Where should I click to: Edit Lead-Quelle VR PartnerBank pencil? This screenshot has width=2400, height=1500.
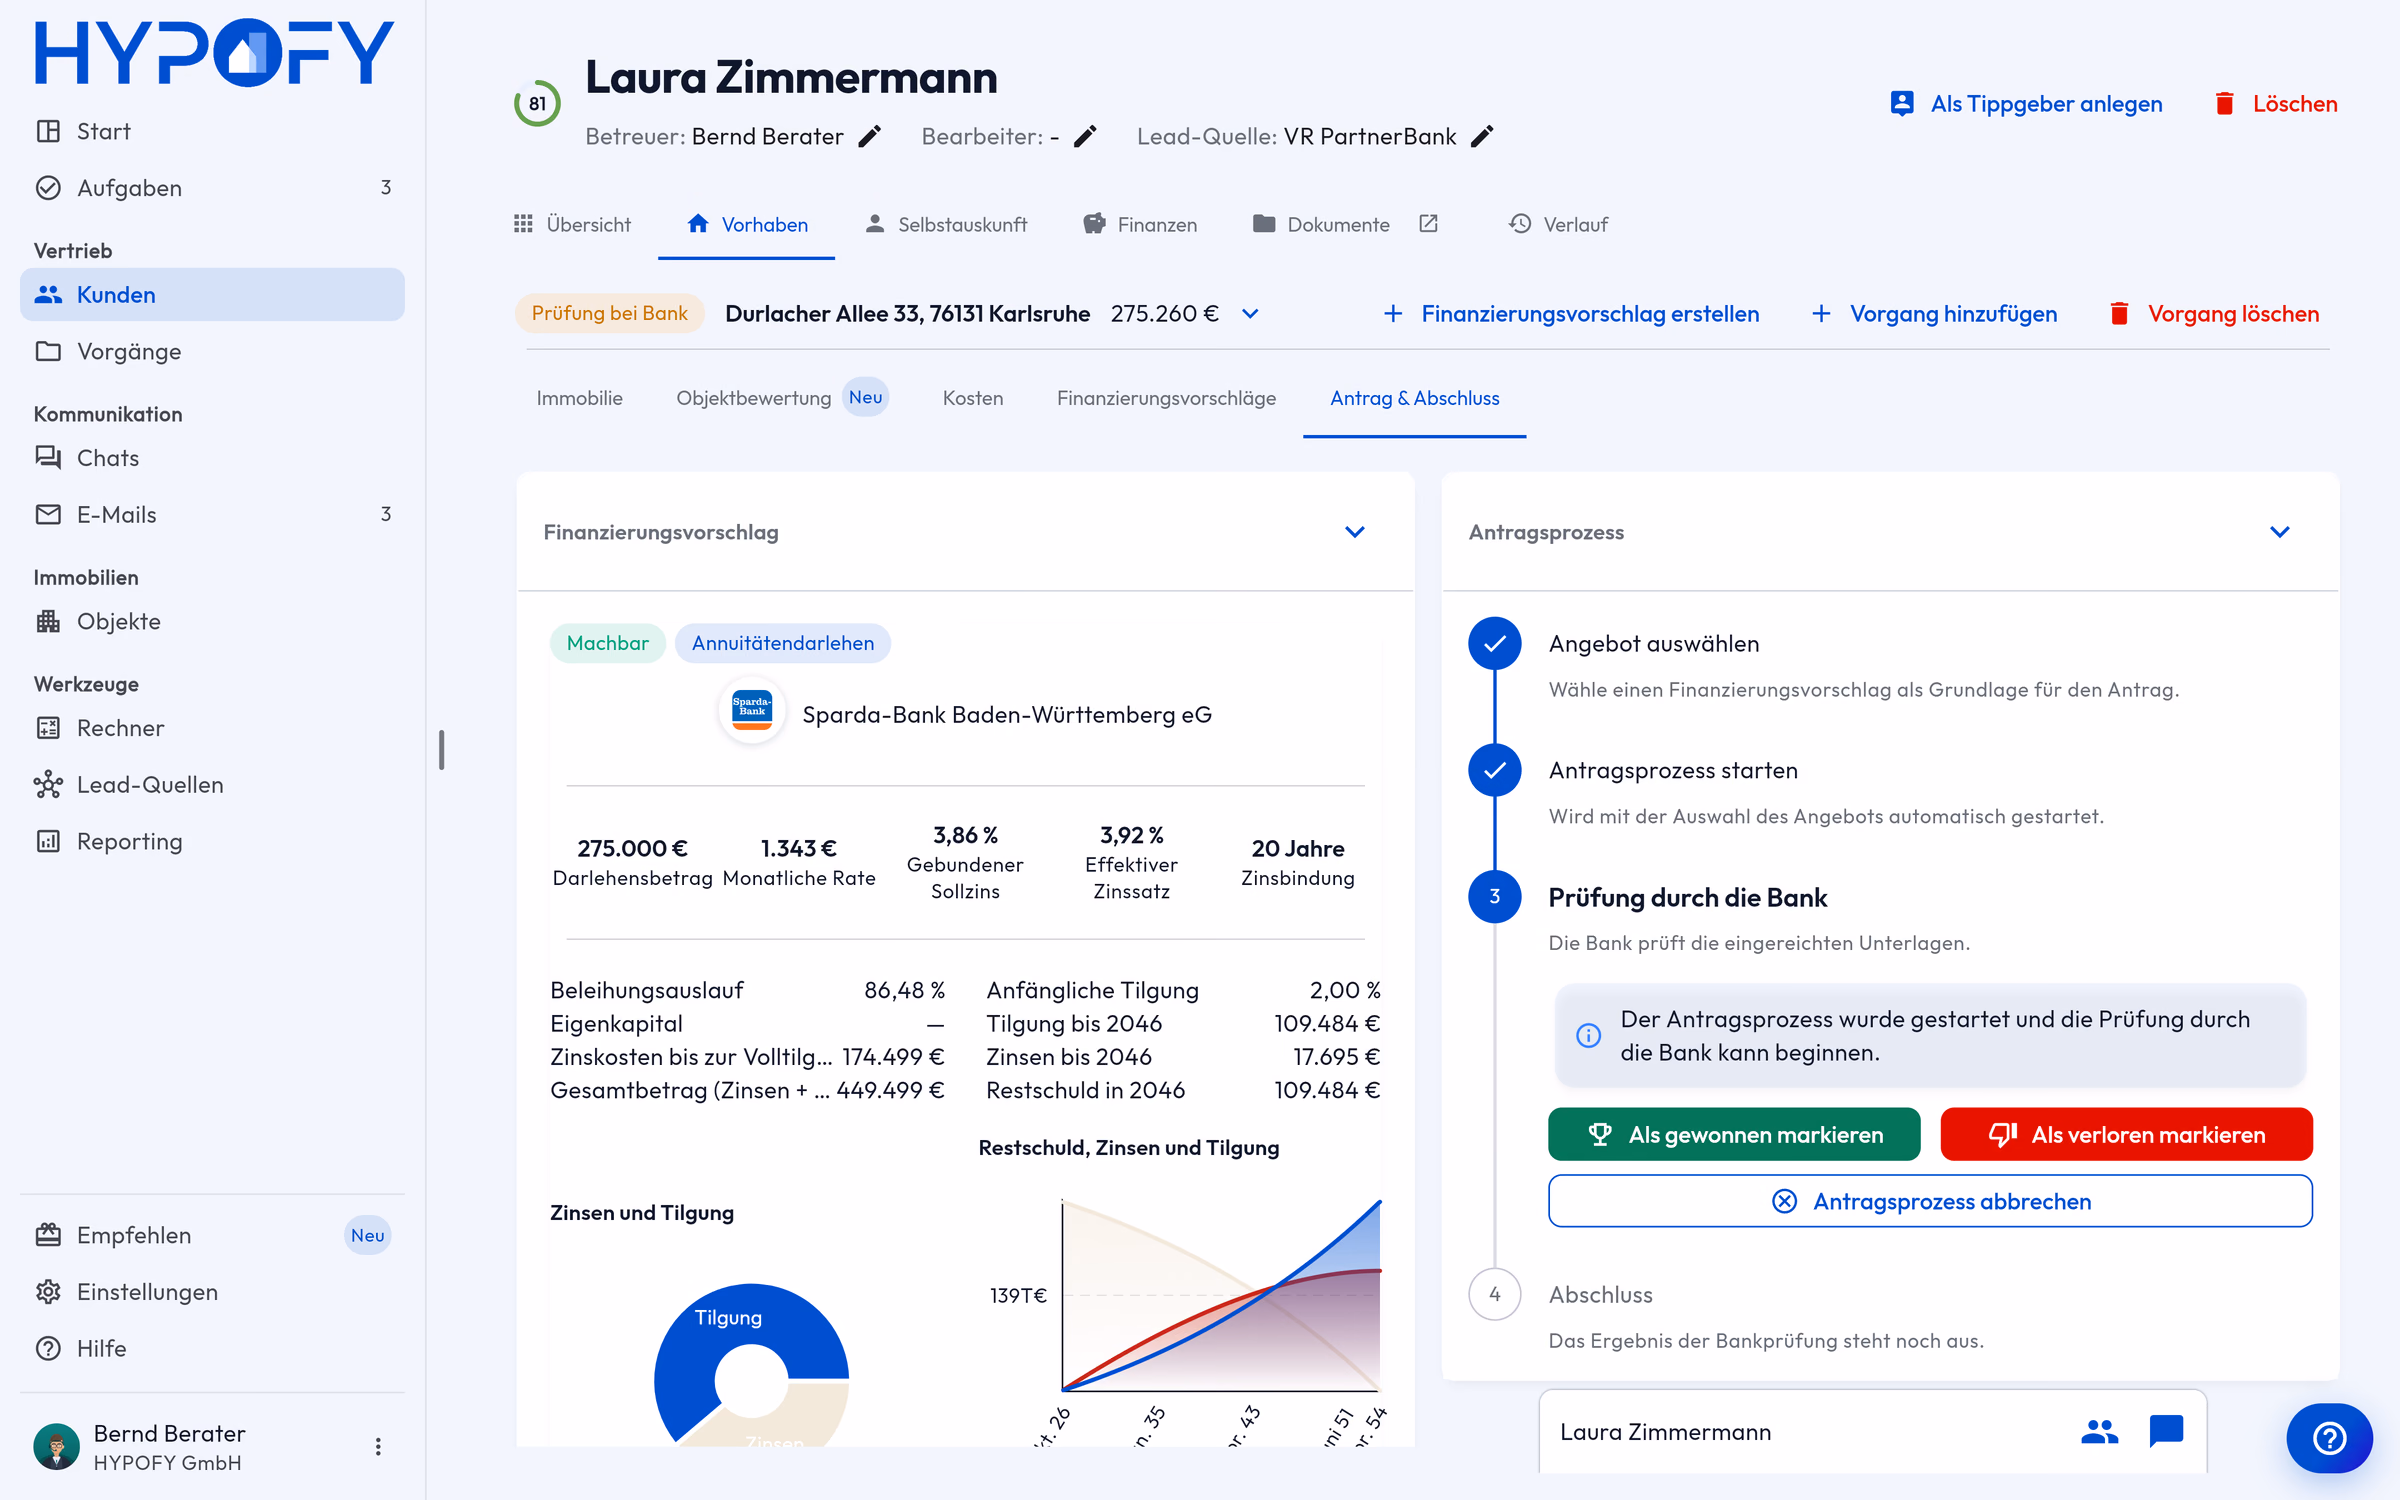click(x=1482, y=136)
